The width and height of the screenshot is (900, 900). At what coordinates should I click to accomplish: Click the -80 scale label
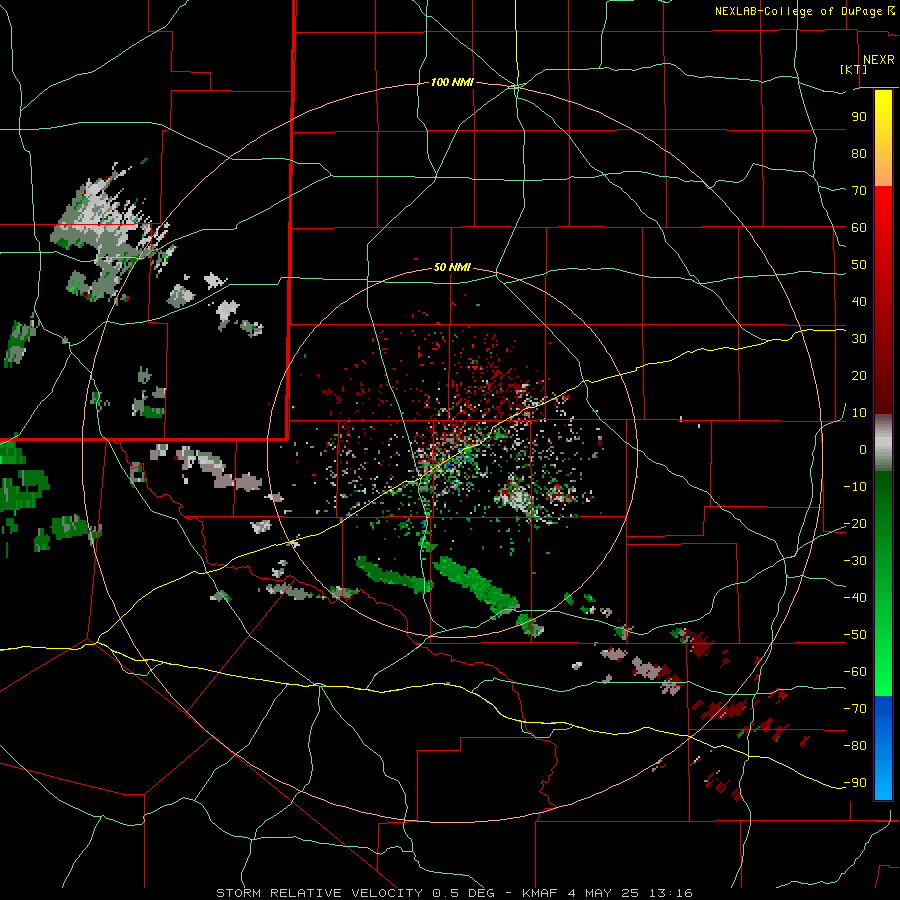855,746
